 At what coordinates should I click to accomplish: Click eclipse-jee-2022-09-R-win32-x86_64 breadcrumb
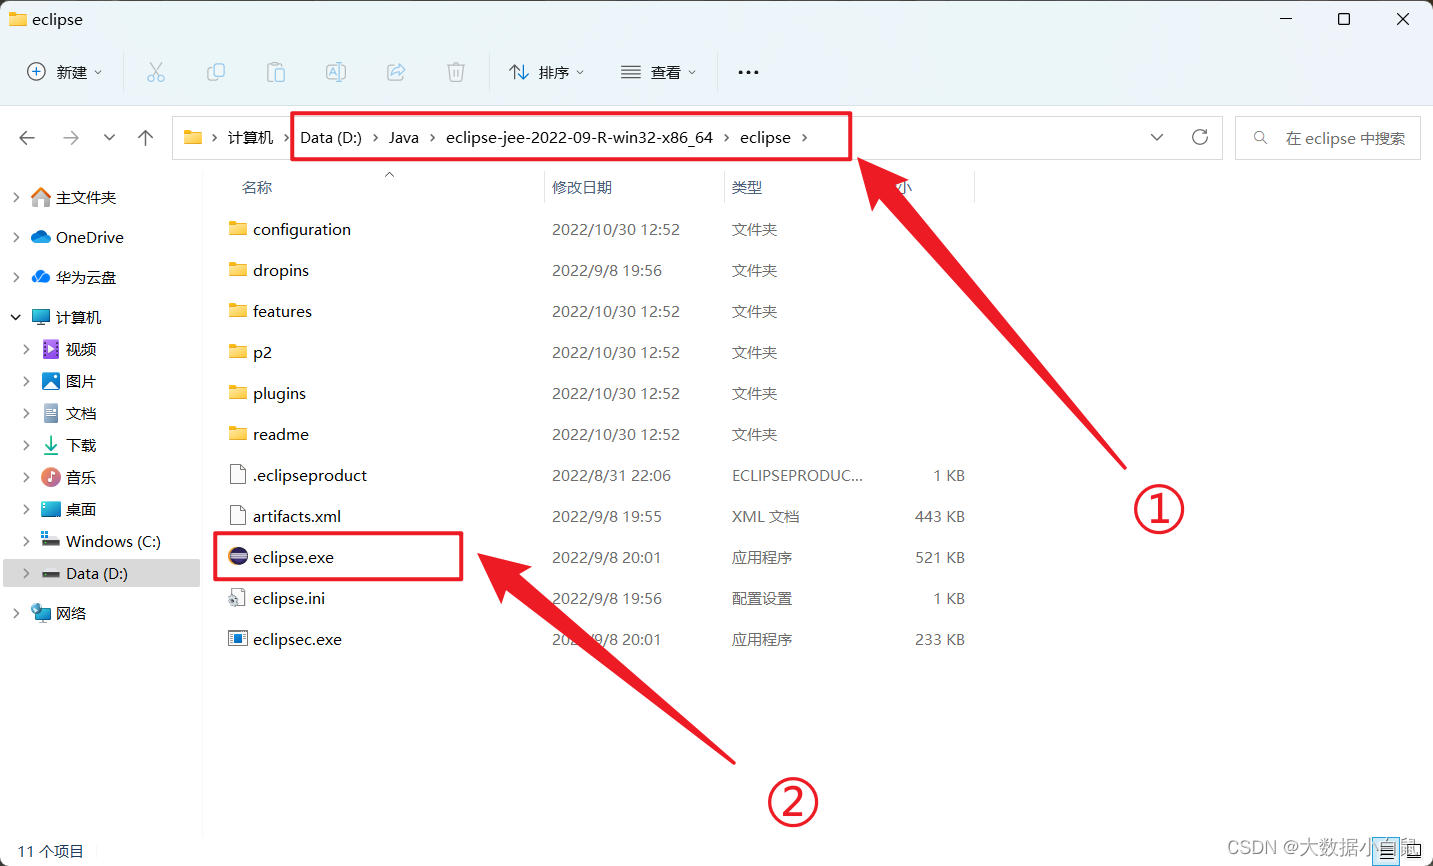click(x=579, y=138)
